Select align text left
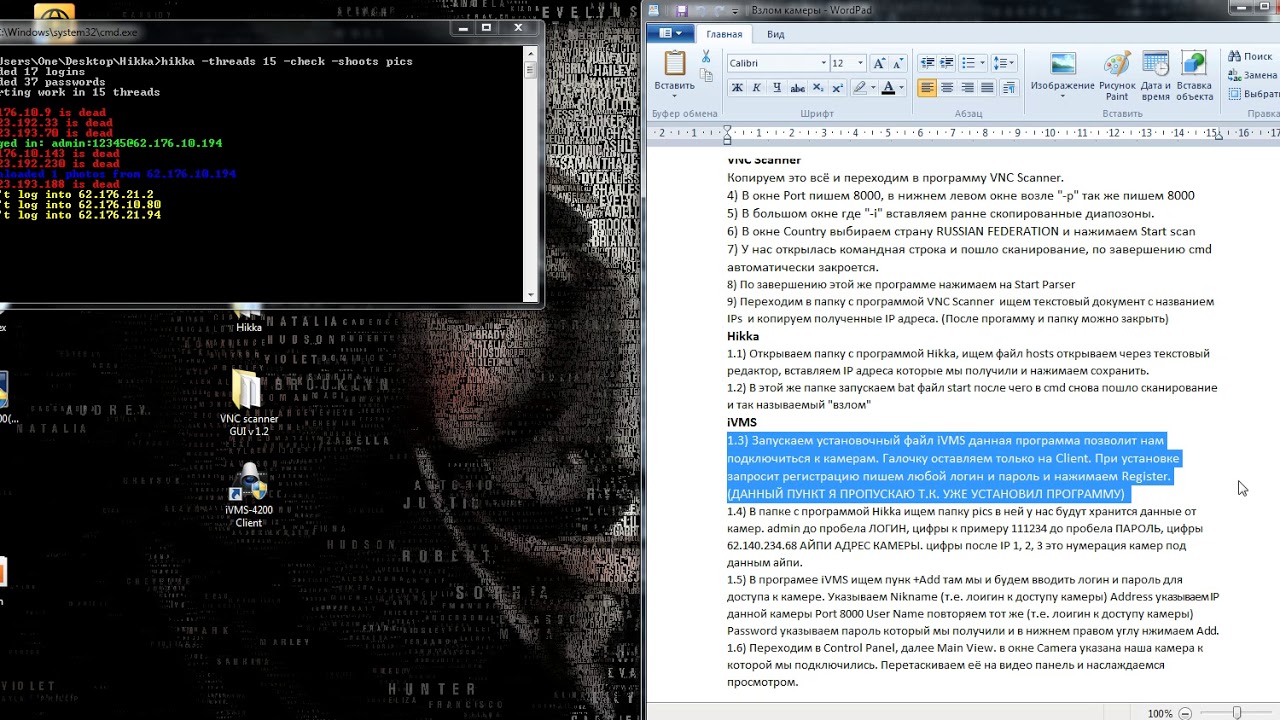This screenshot has height=720, width=1280. pyautogui.click(x=927, y=88)
